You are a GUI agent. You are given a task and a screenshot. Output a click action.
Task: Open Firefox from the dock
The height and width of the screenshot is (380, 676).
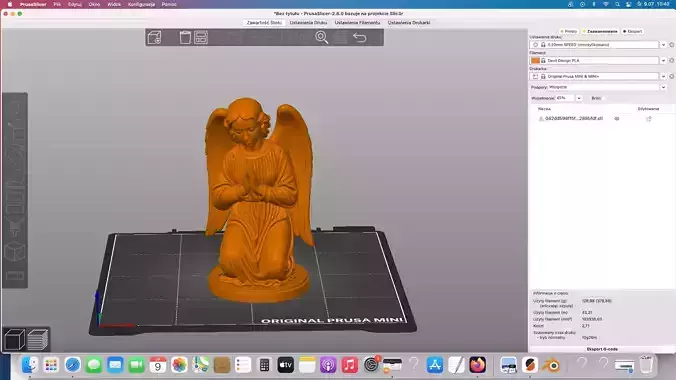click(x=478, y=365)
